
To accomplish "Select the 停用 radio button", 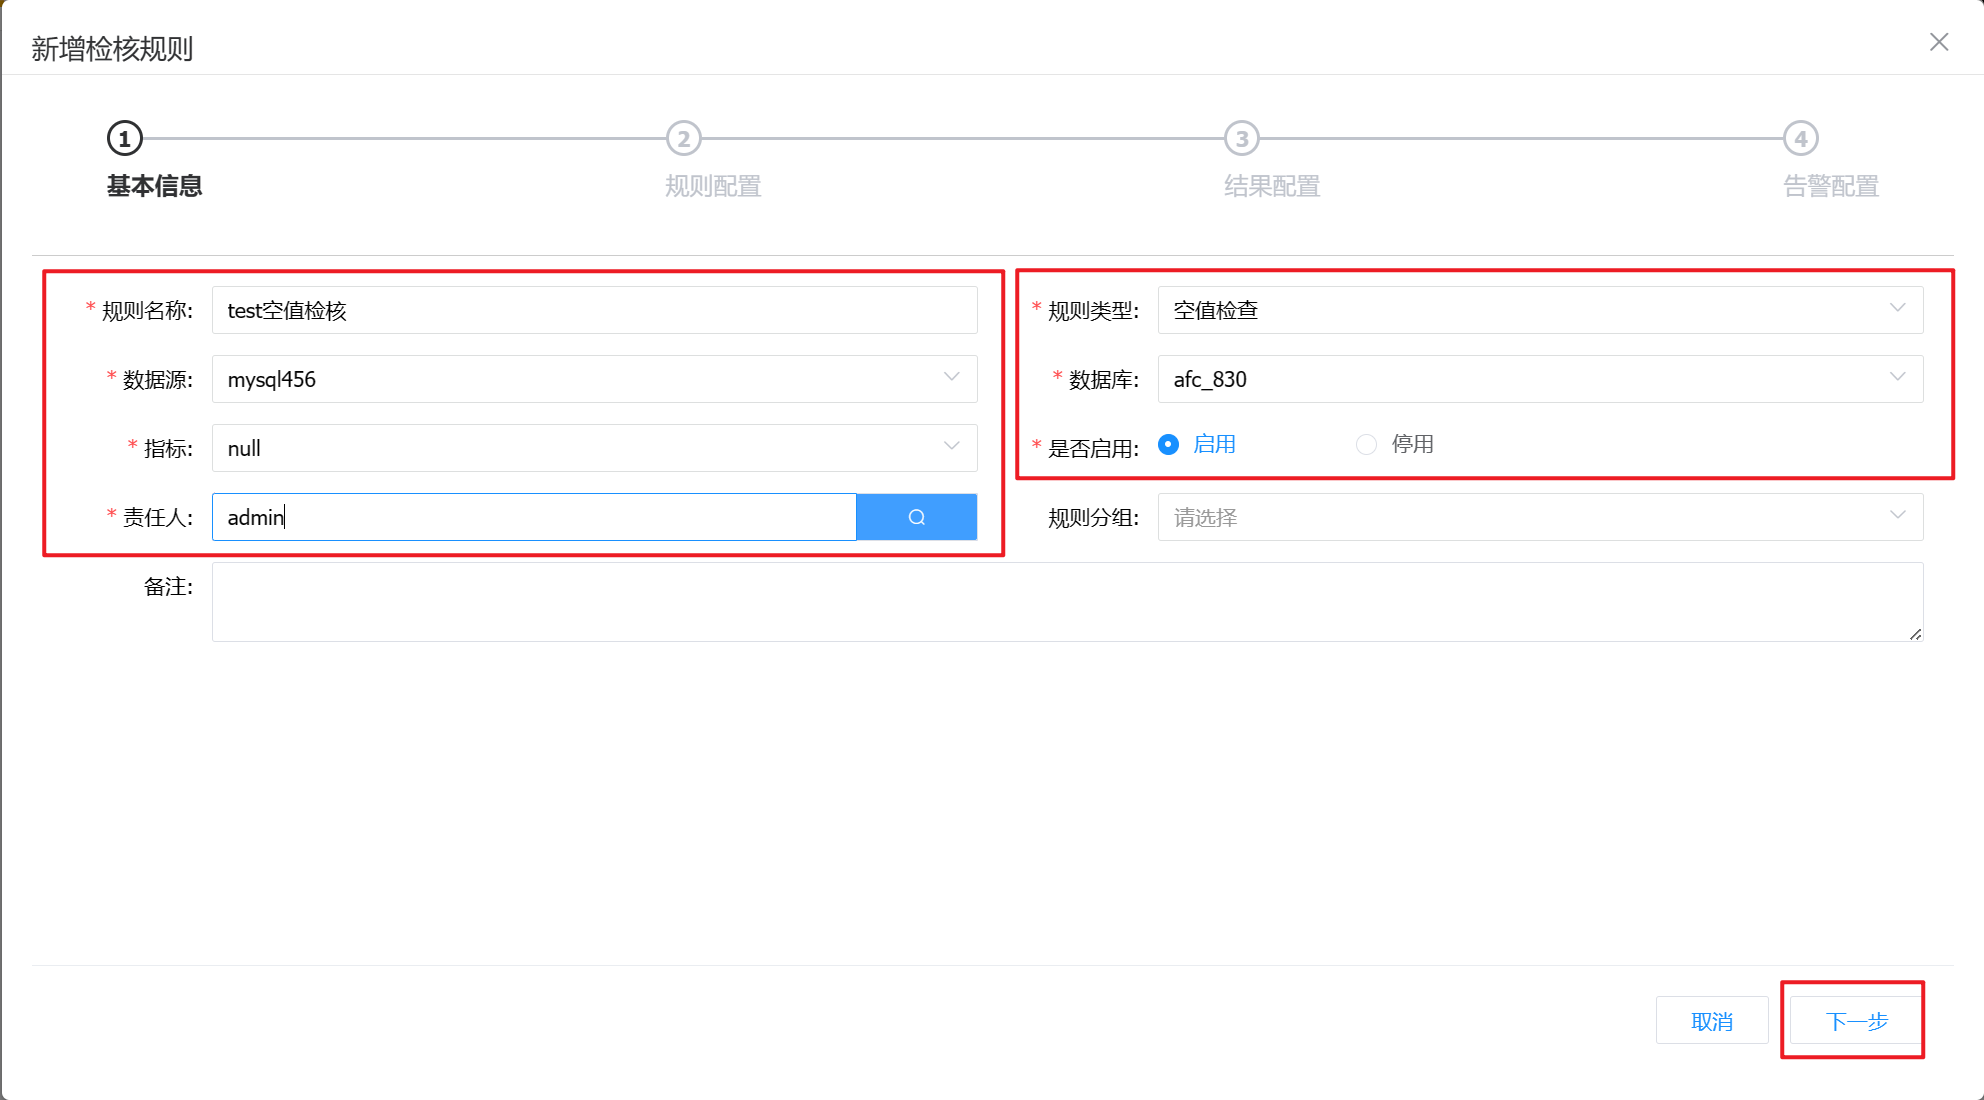I will pyautogui.click(x=1366, y=444).
